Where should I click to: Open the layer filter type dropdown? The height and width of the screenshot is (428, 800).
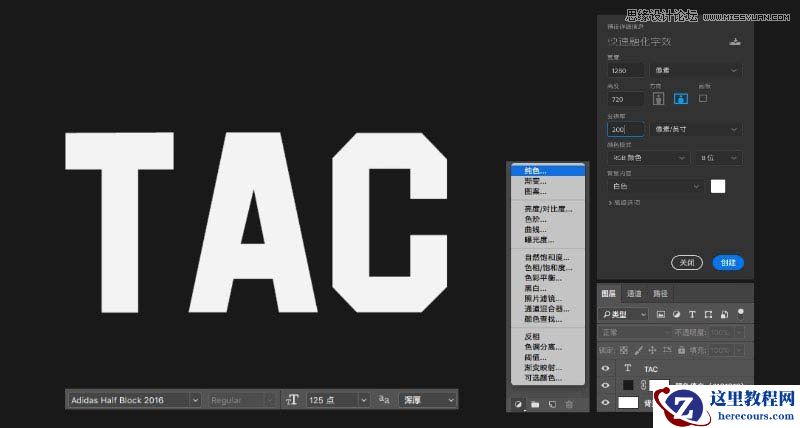pos(623,314)
